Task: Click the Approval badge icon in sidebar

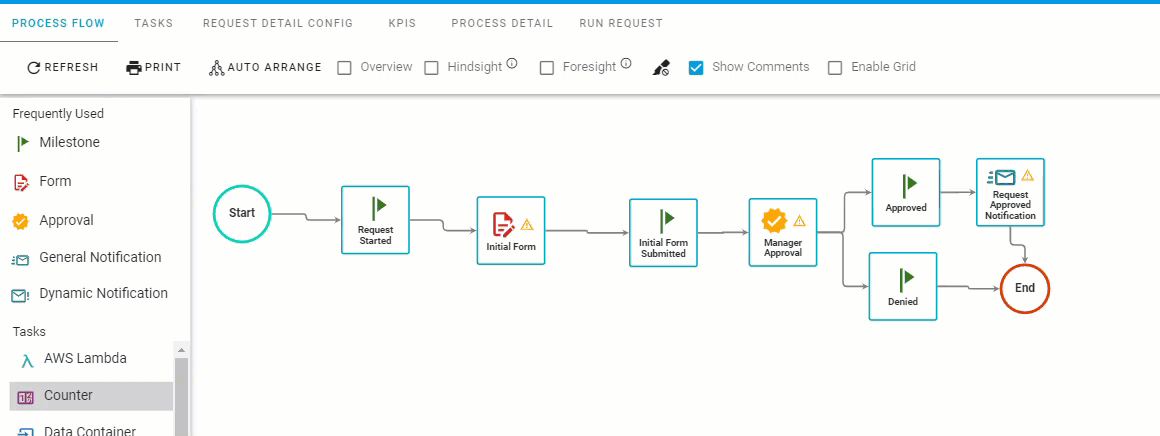Action: [x=21, y=221]
